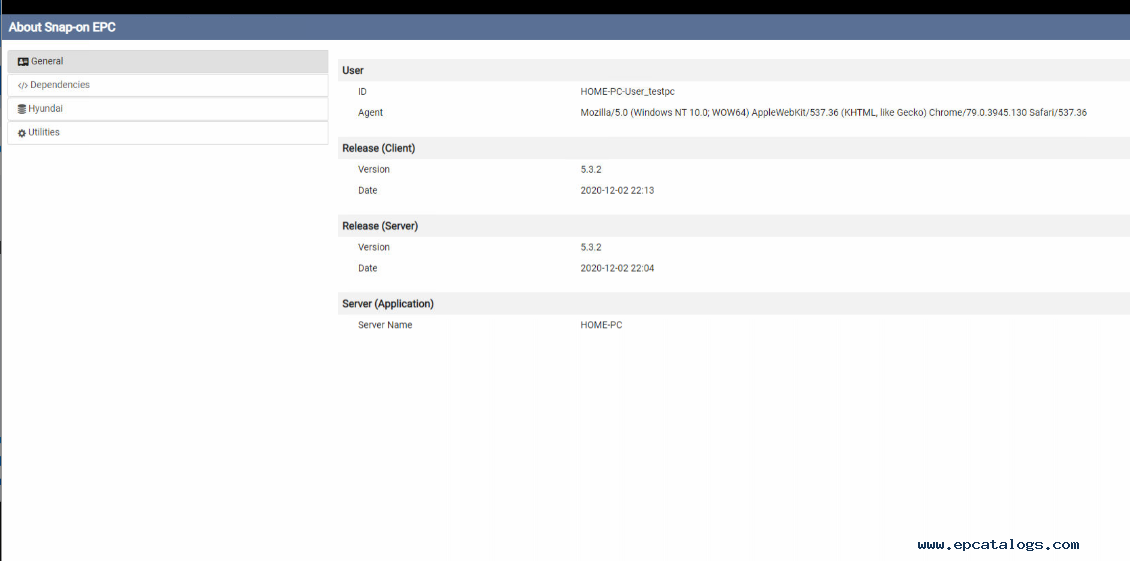Image resolution: width=1130 pixels, height=561 pixels.
Task: Click the Release (Client) section header
Action: coord(734,148)
